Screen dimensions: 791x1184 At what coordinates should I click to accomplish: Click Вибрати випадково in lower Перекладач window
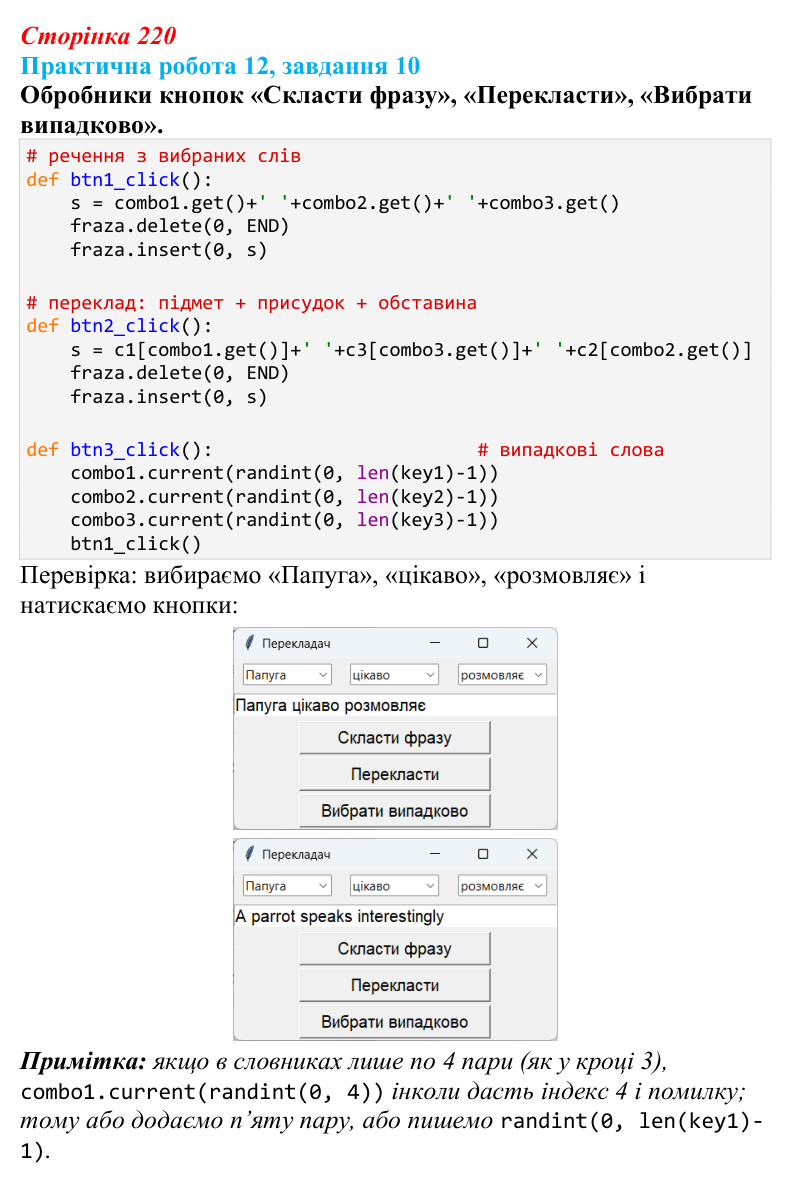click(x=395, y=1022)
